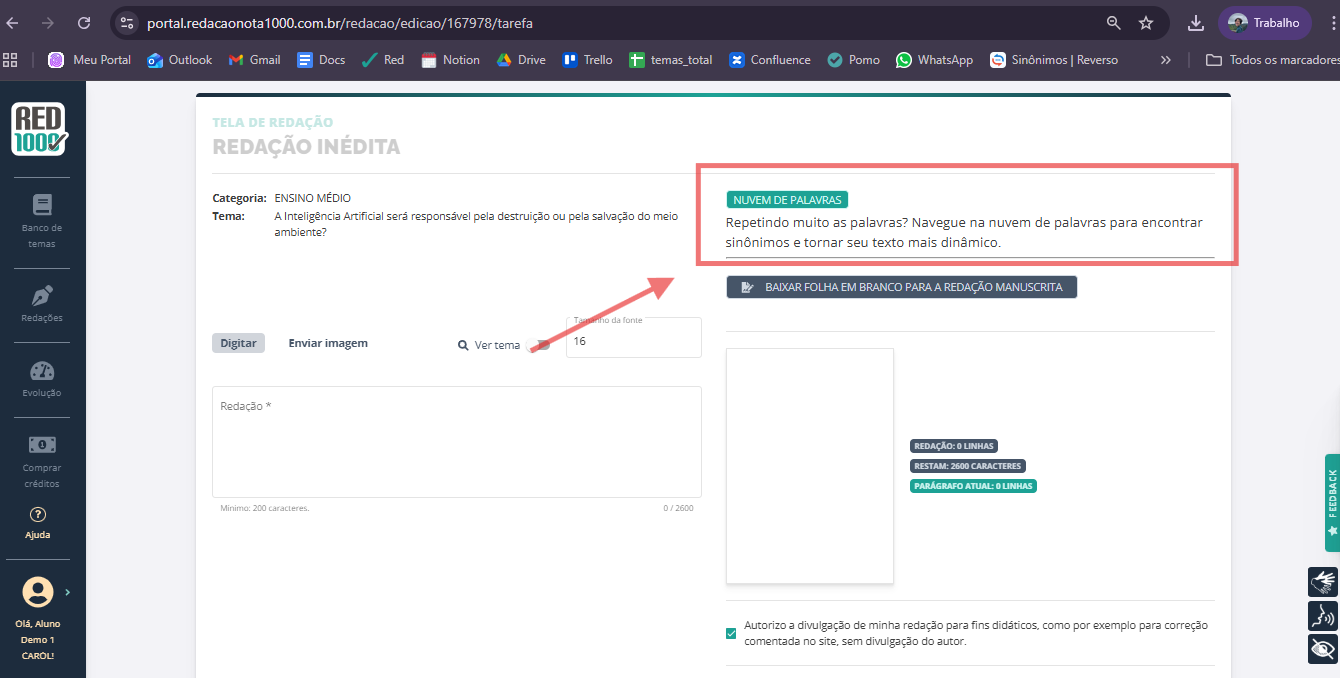Open the apps grid in bookmarks bar
This screenshot has width=1340, height=678.
pyautogui.click(x=11, y=60)
